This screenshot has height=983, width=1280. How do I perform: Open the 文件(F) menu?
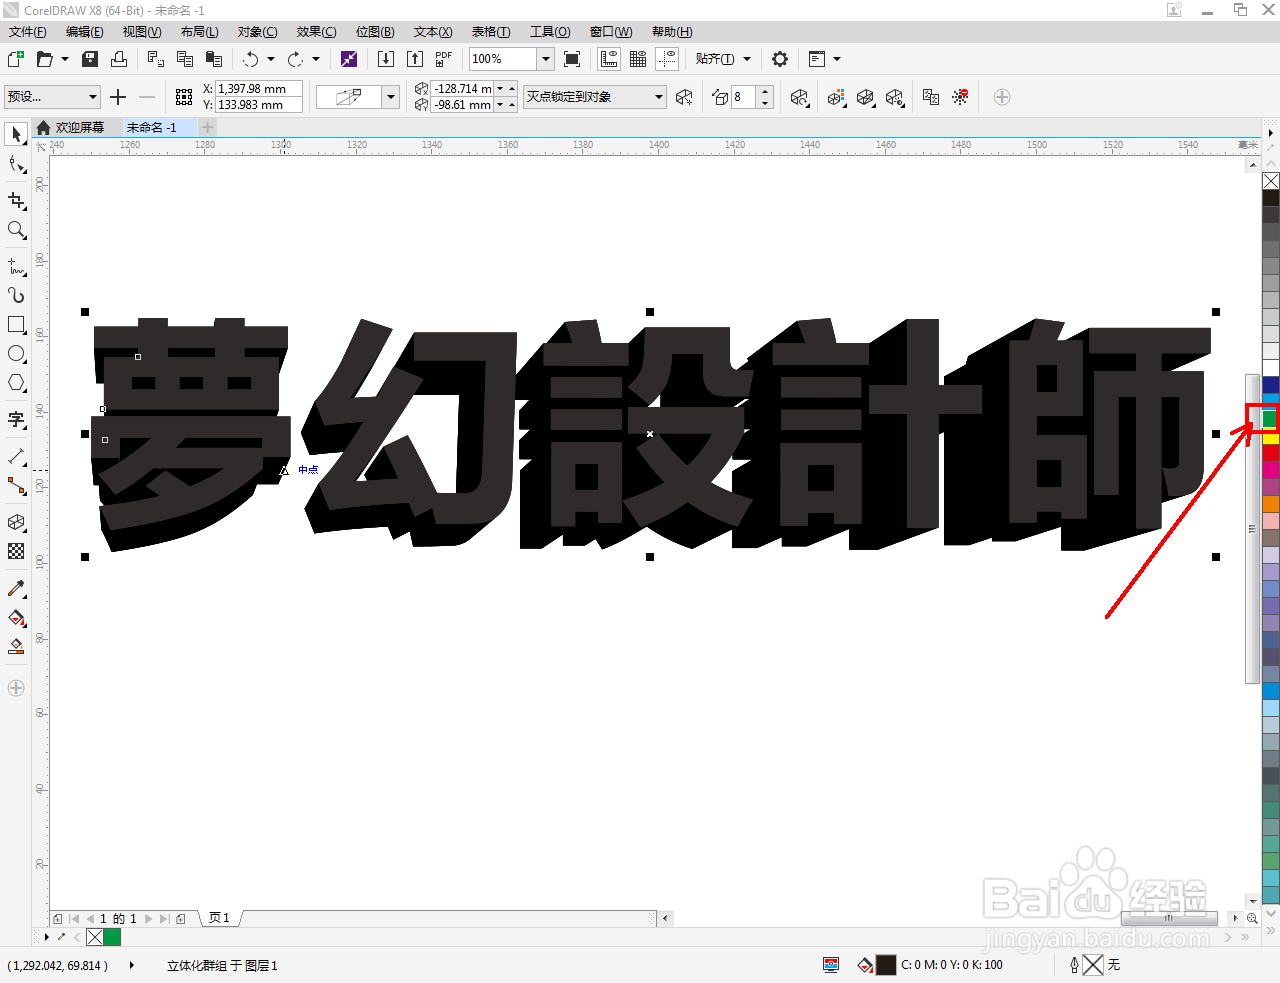(x=28, y=32)
